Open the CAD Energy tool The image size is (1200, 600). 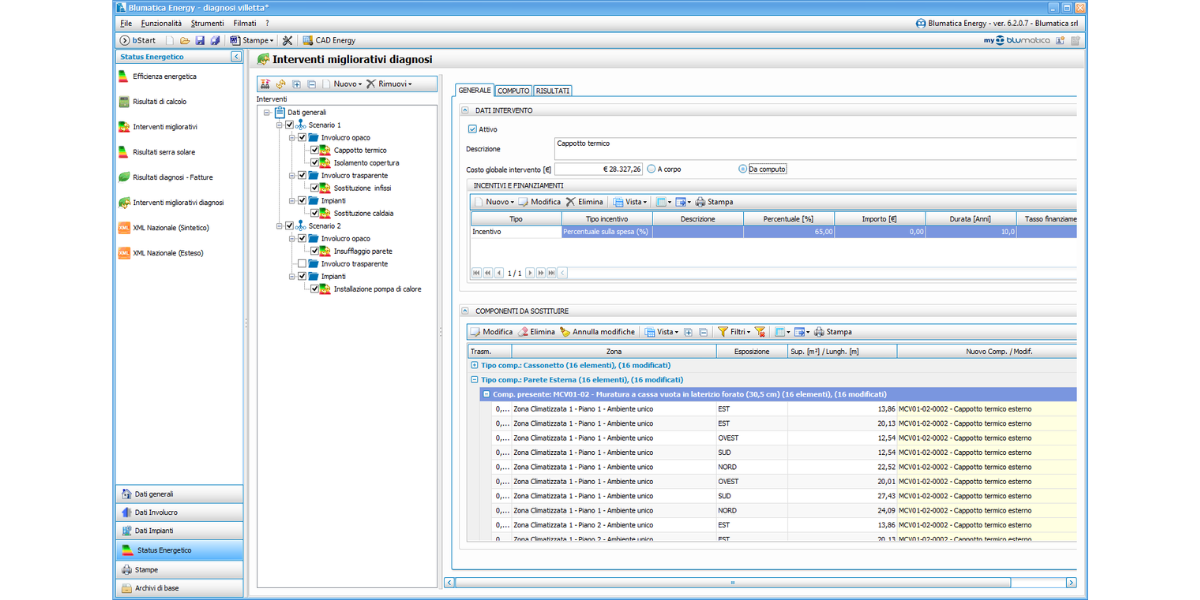[x=329, y=41]
